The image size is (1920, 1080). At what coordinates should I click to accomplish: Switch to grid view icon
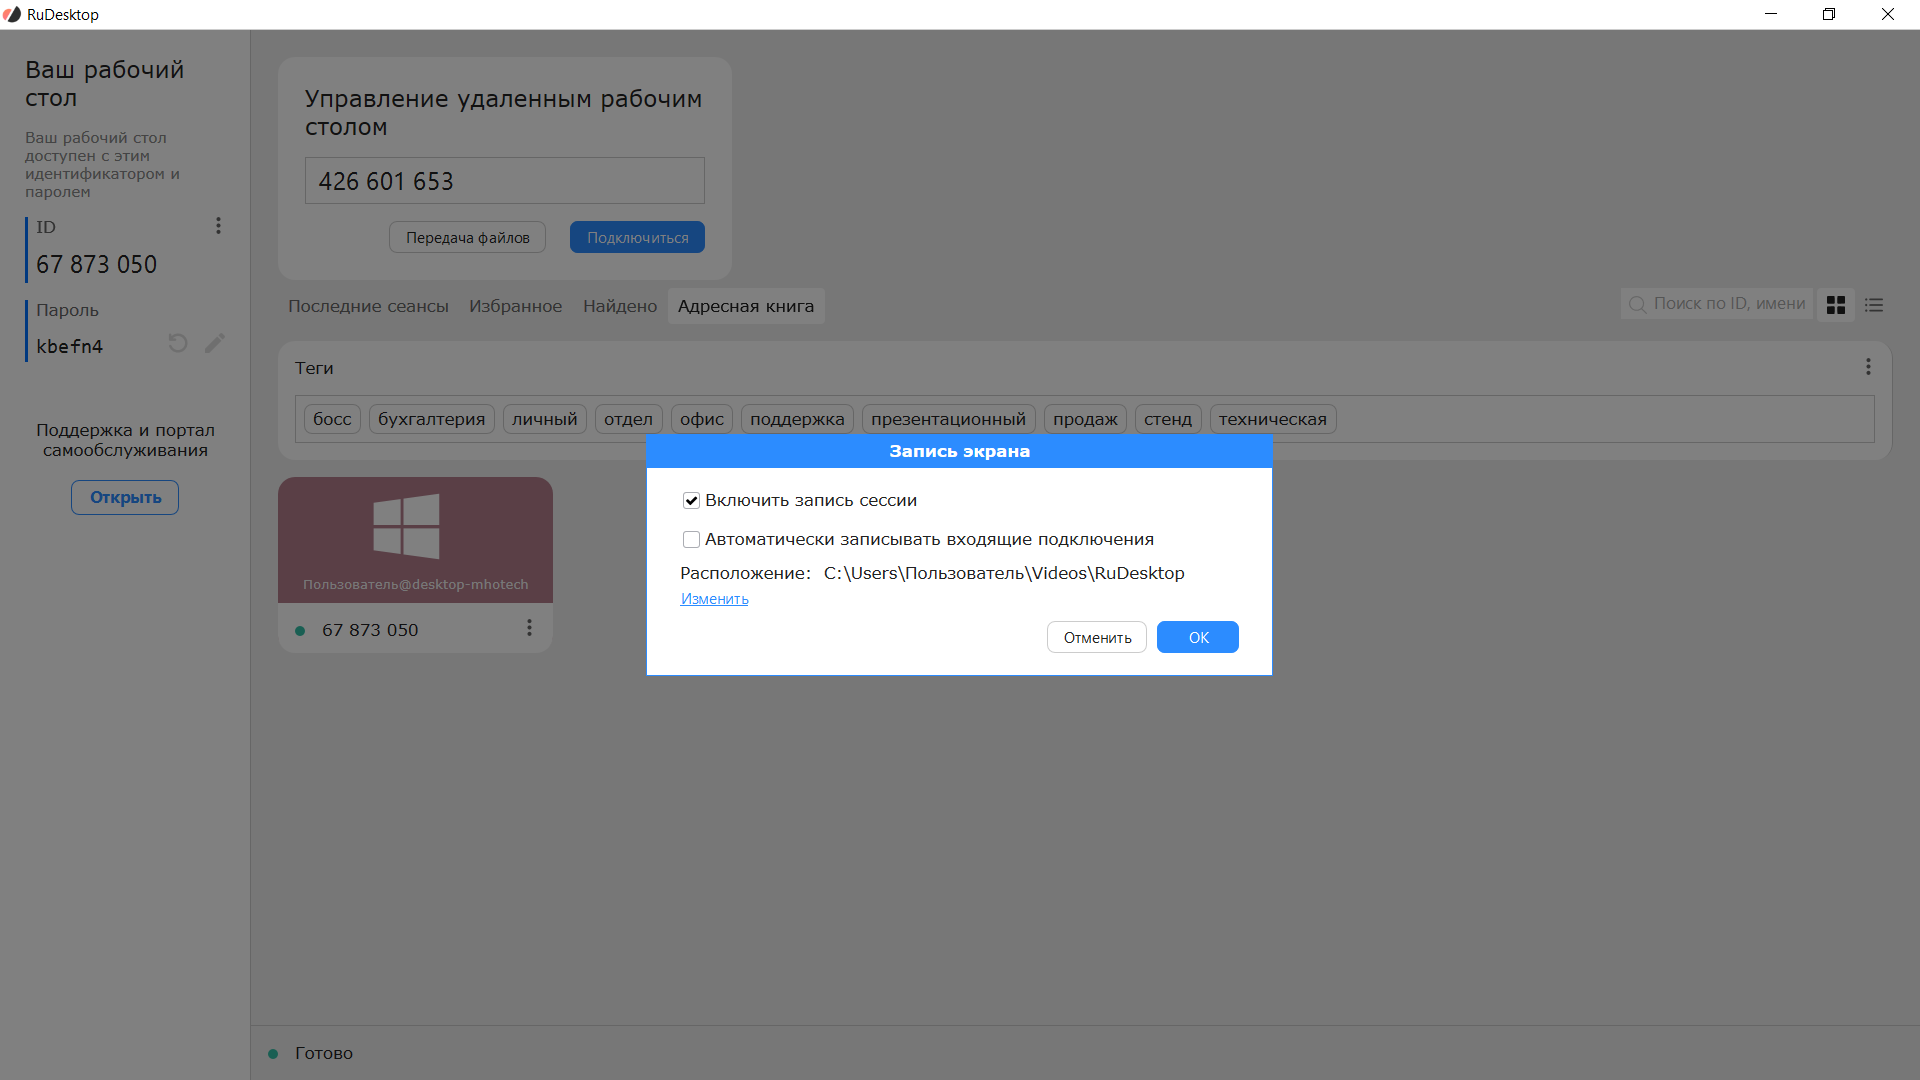click(x=1836, y=305)
